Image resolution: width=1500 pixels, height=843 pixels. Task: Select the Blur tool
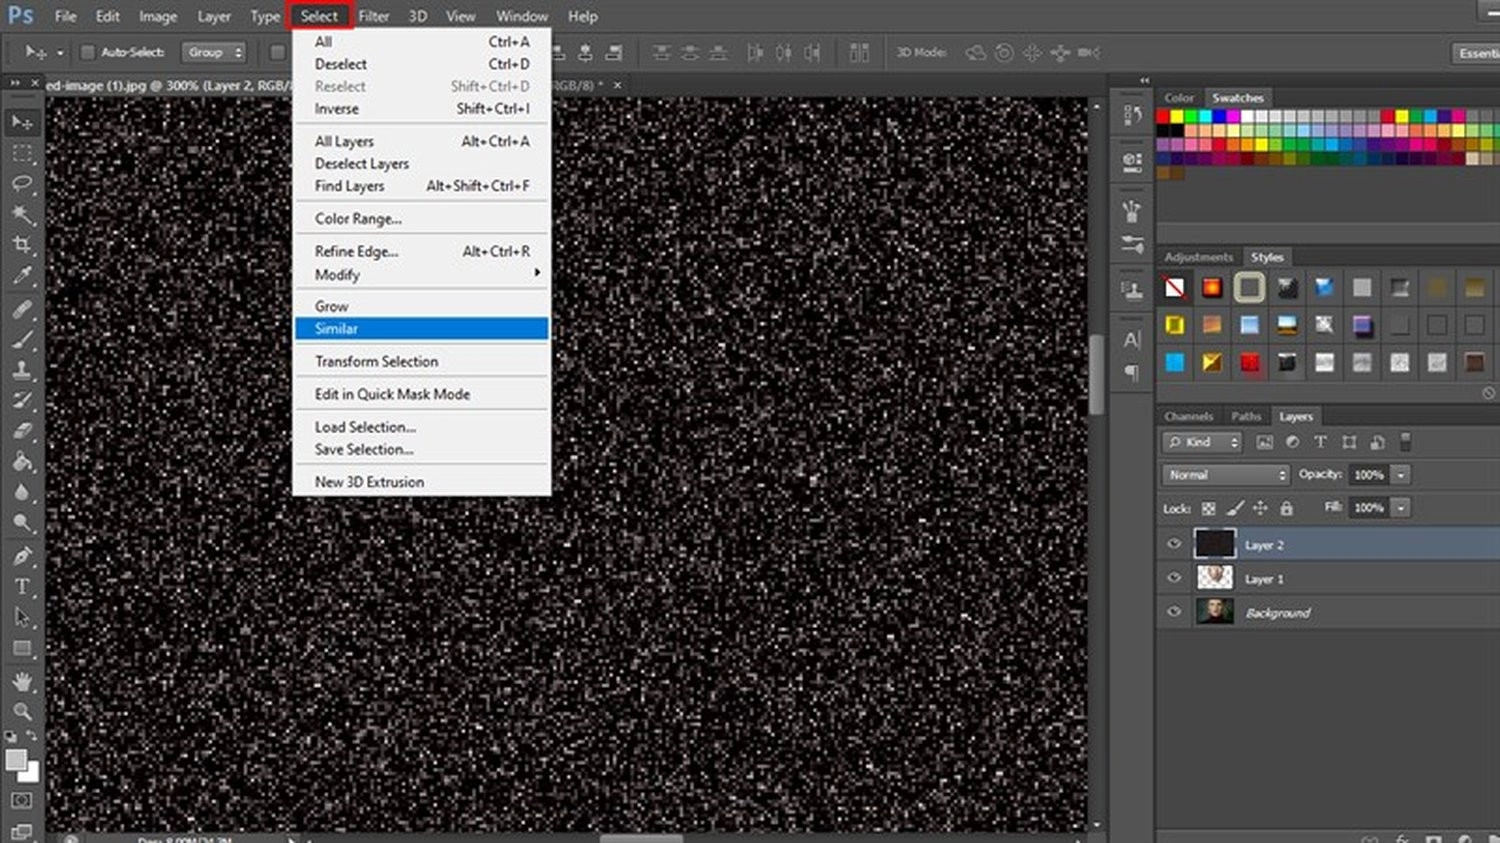coord(22,492)
